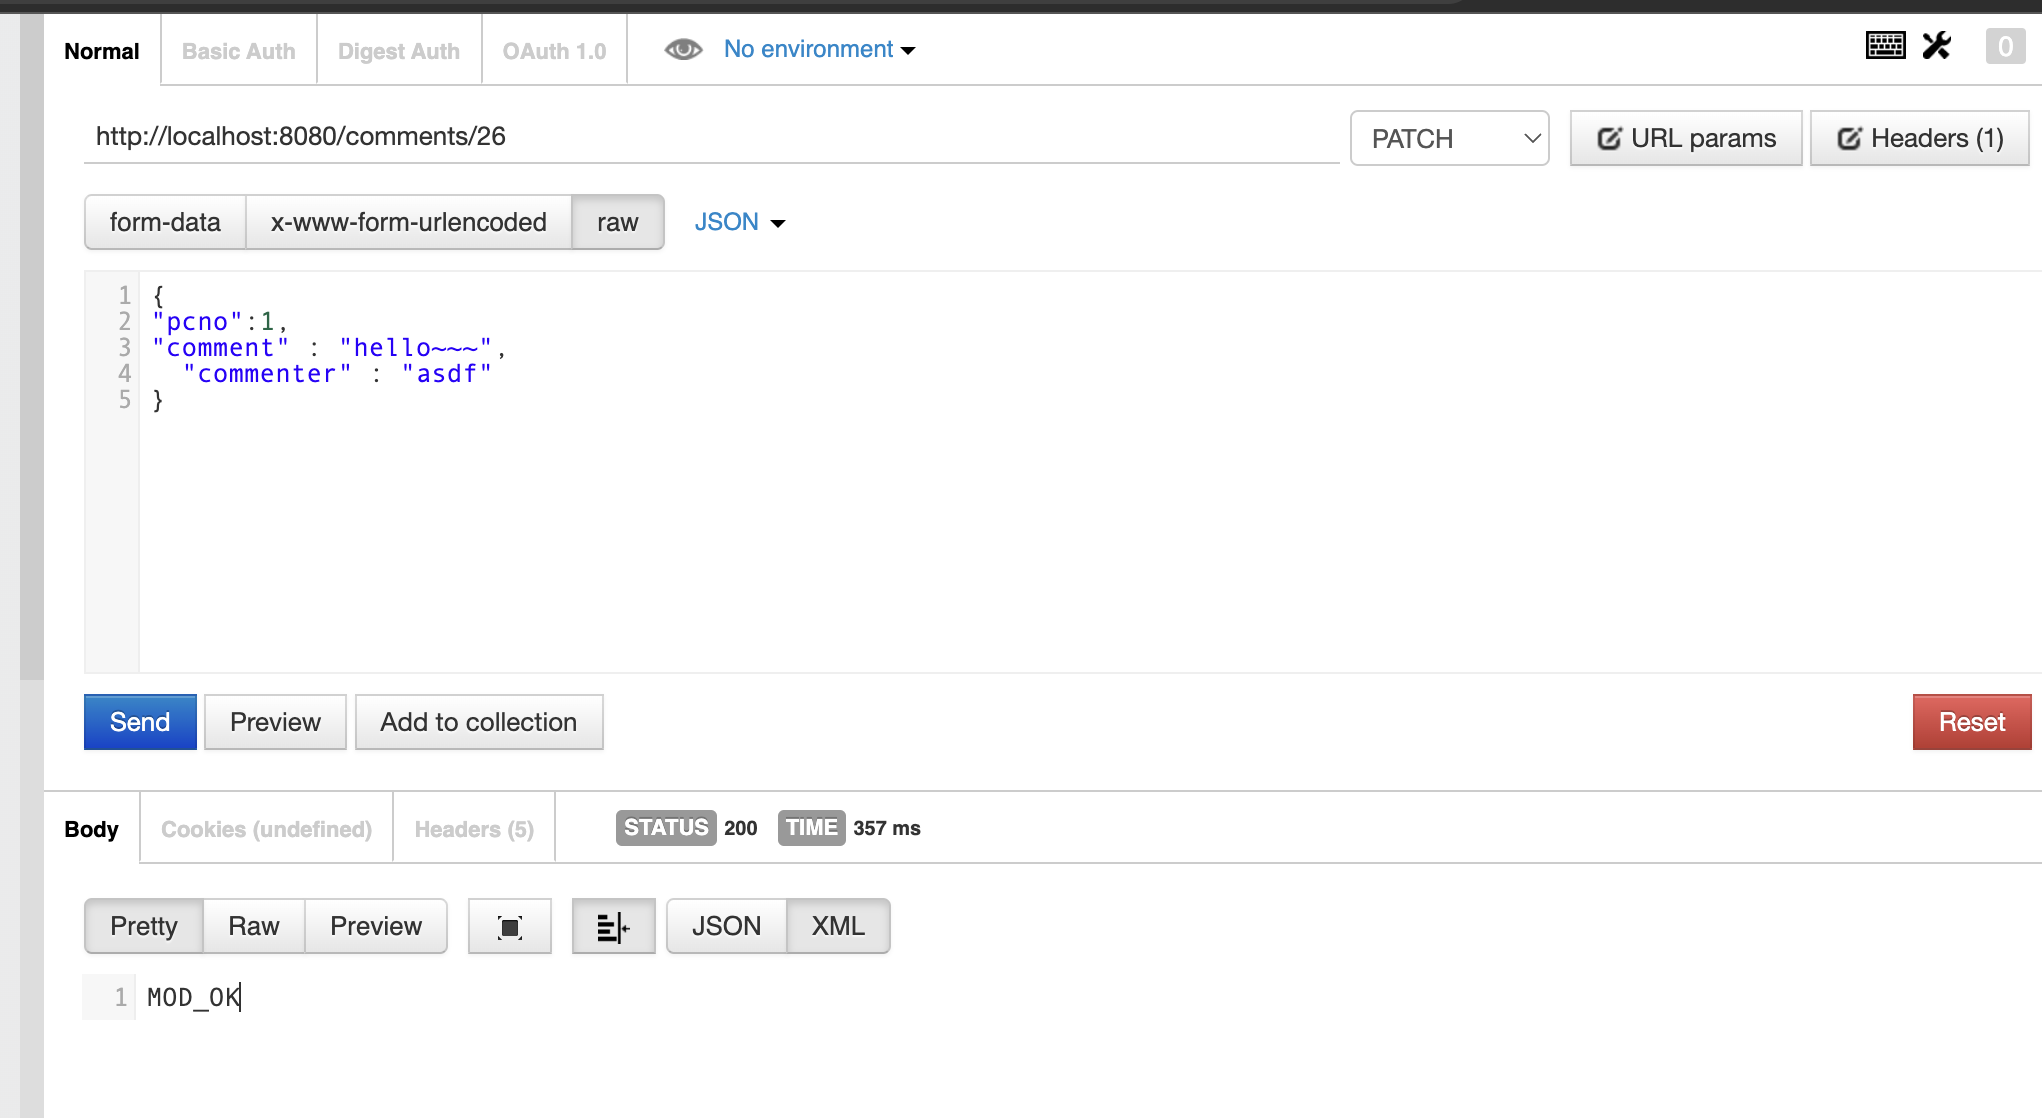Switch body type to form-data
The height and width of the screenshot is (1118, 2042).
tap(165, 222)
